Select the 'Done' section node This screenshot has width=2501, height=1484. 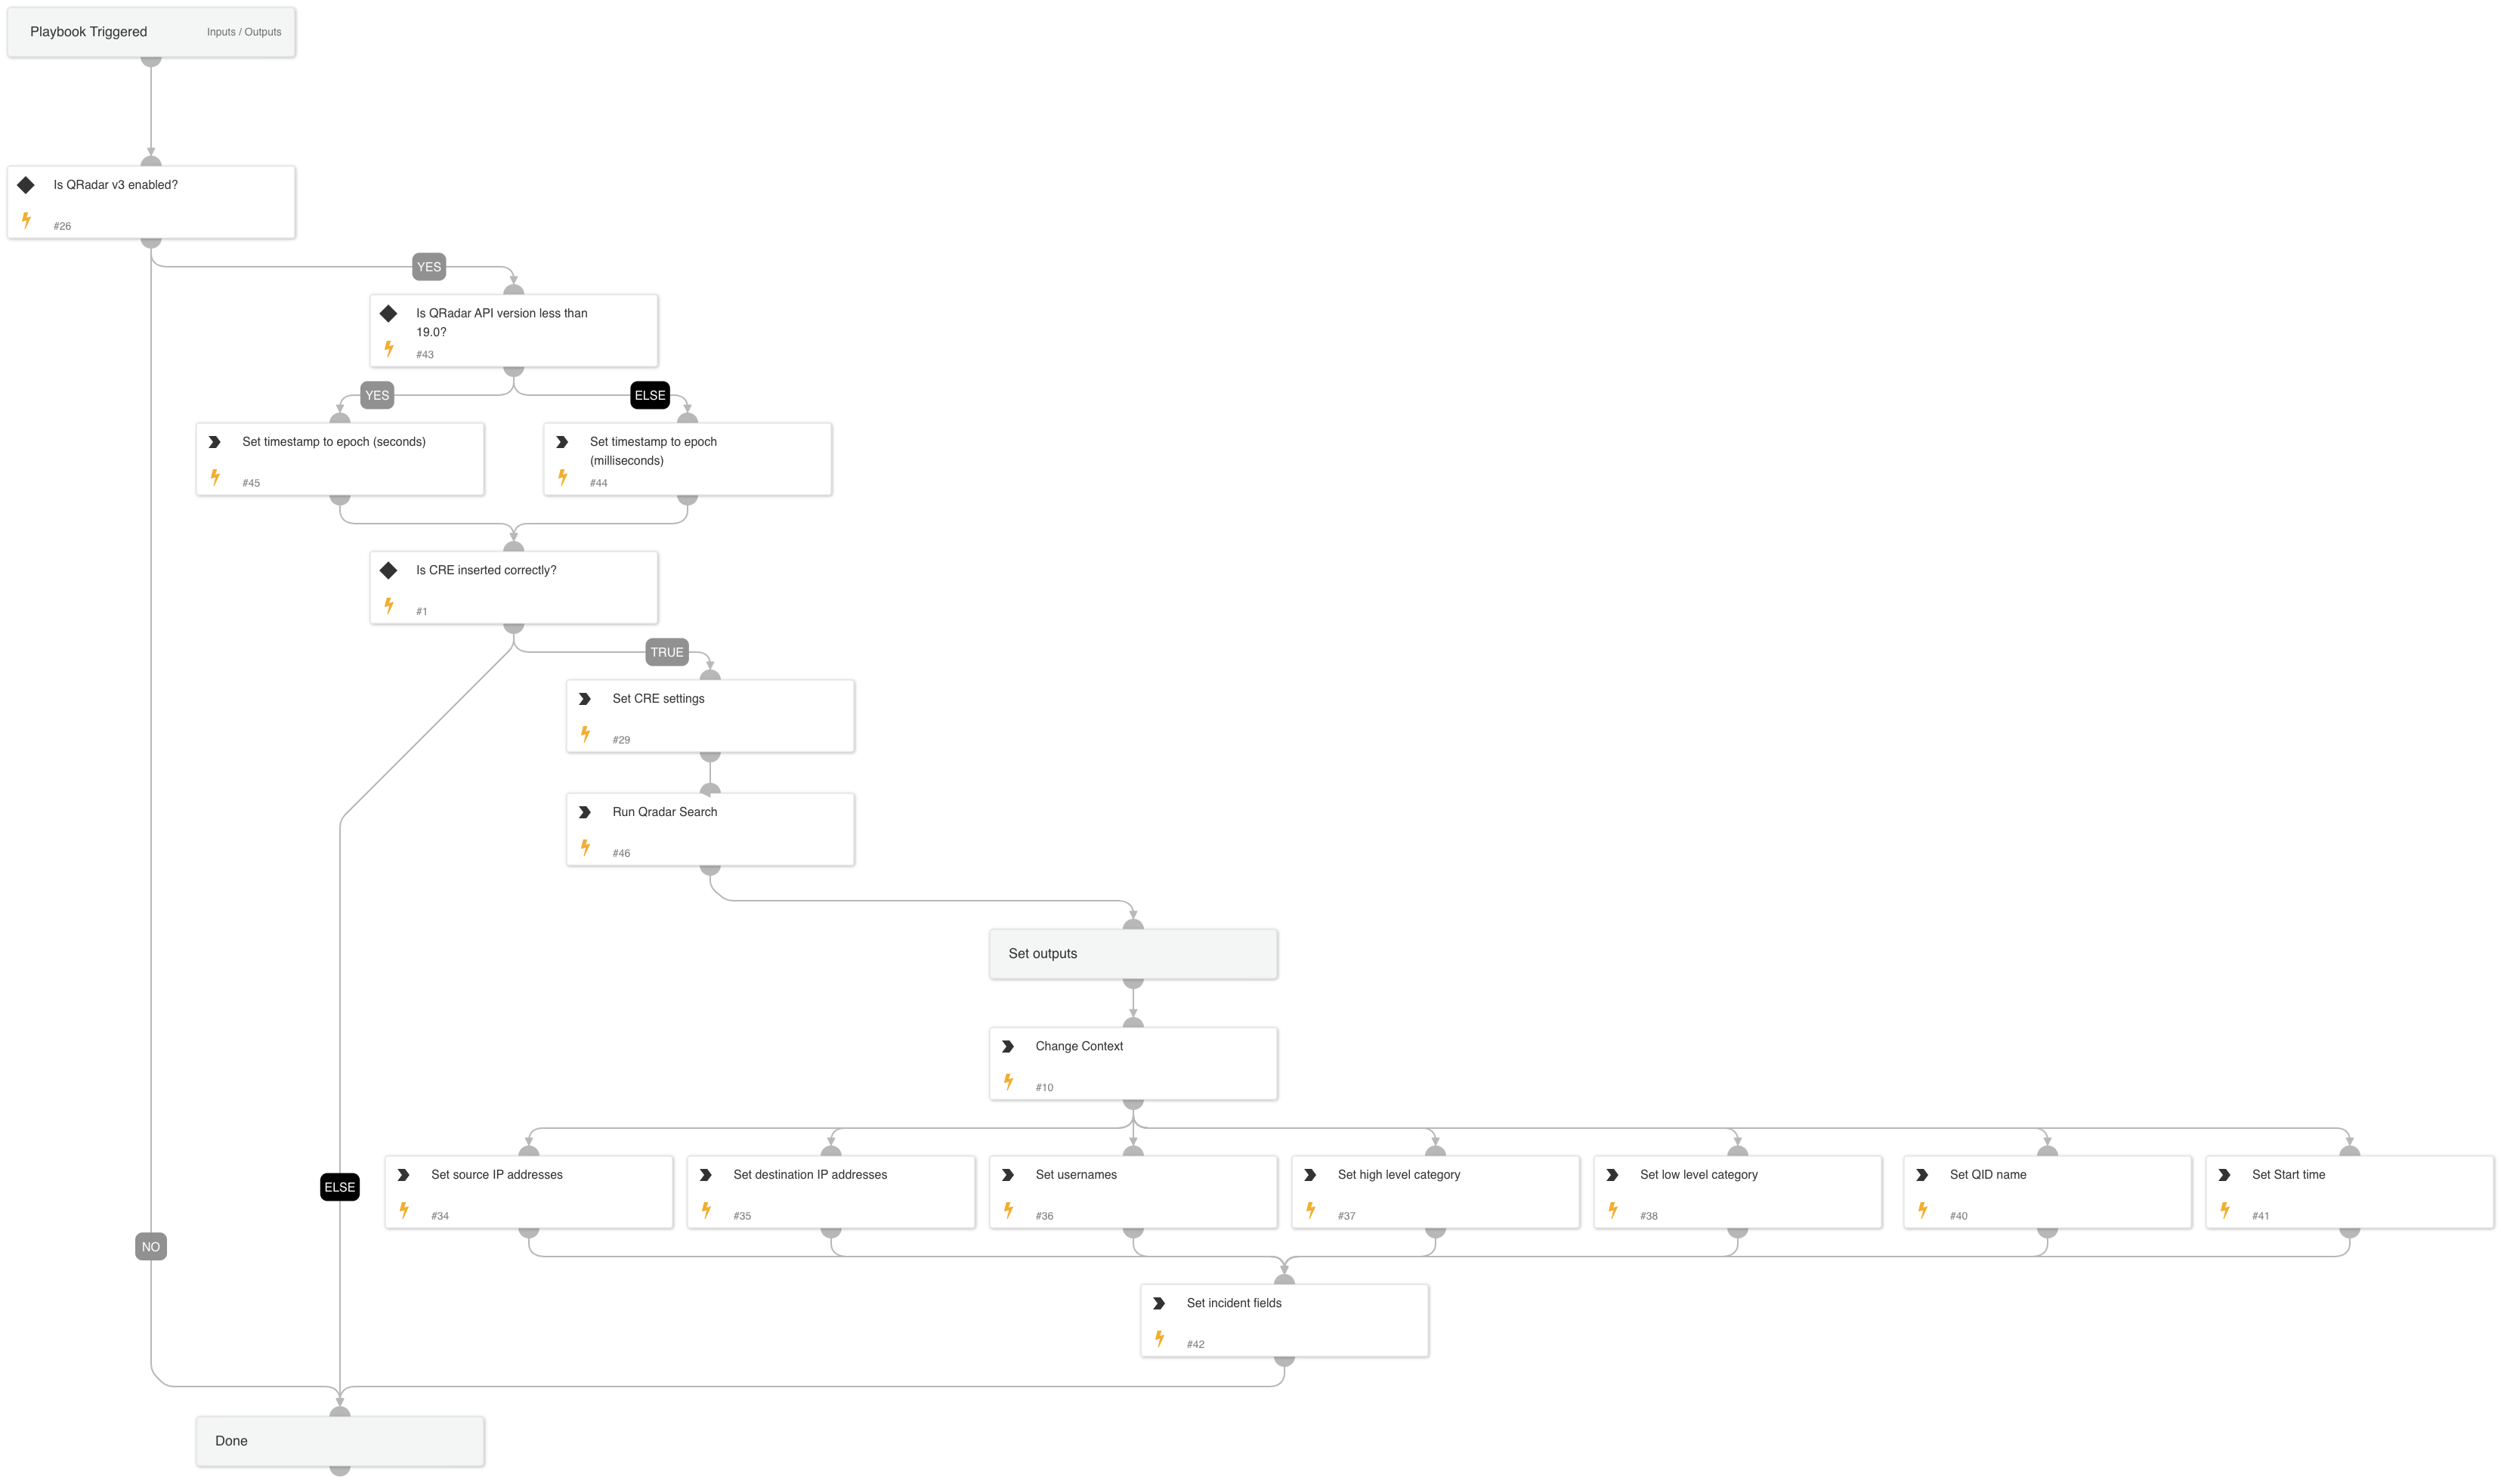click(x=340, y=1441)
